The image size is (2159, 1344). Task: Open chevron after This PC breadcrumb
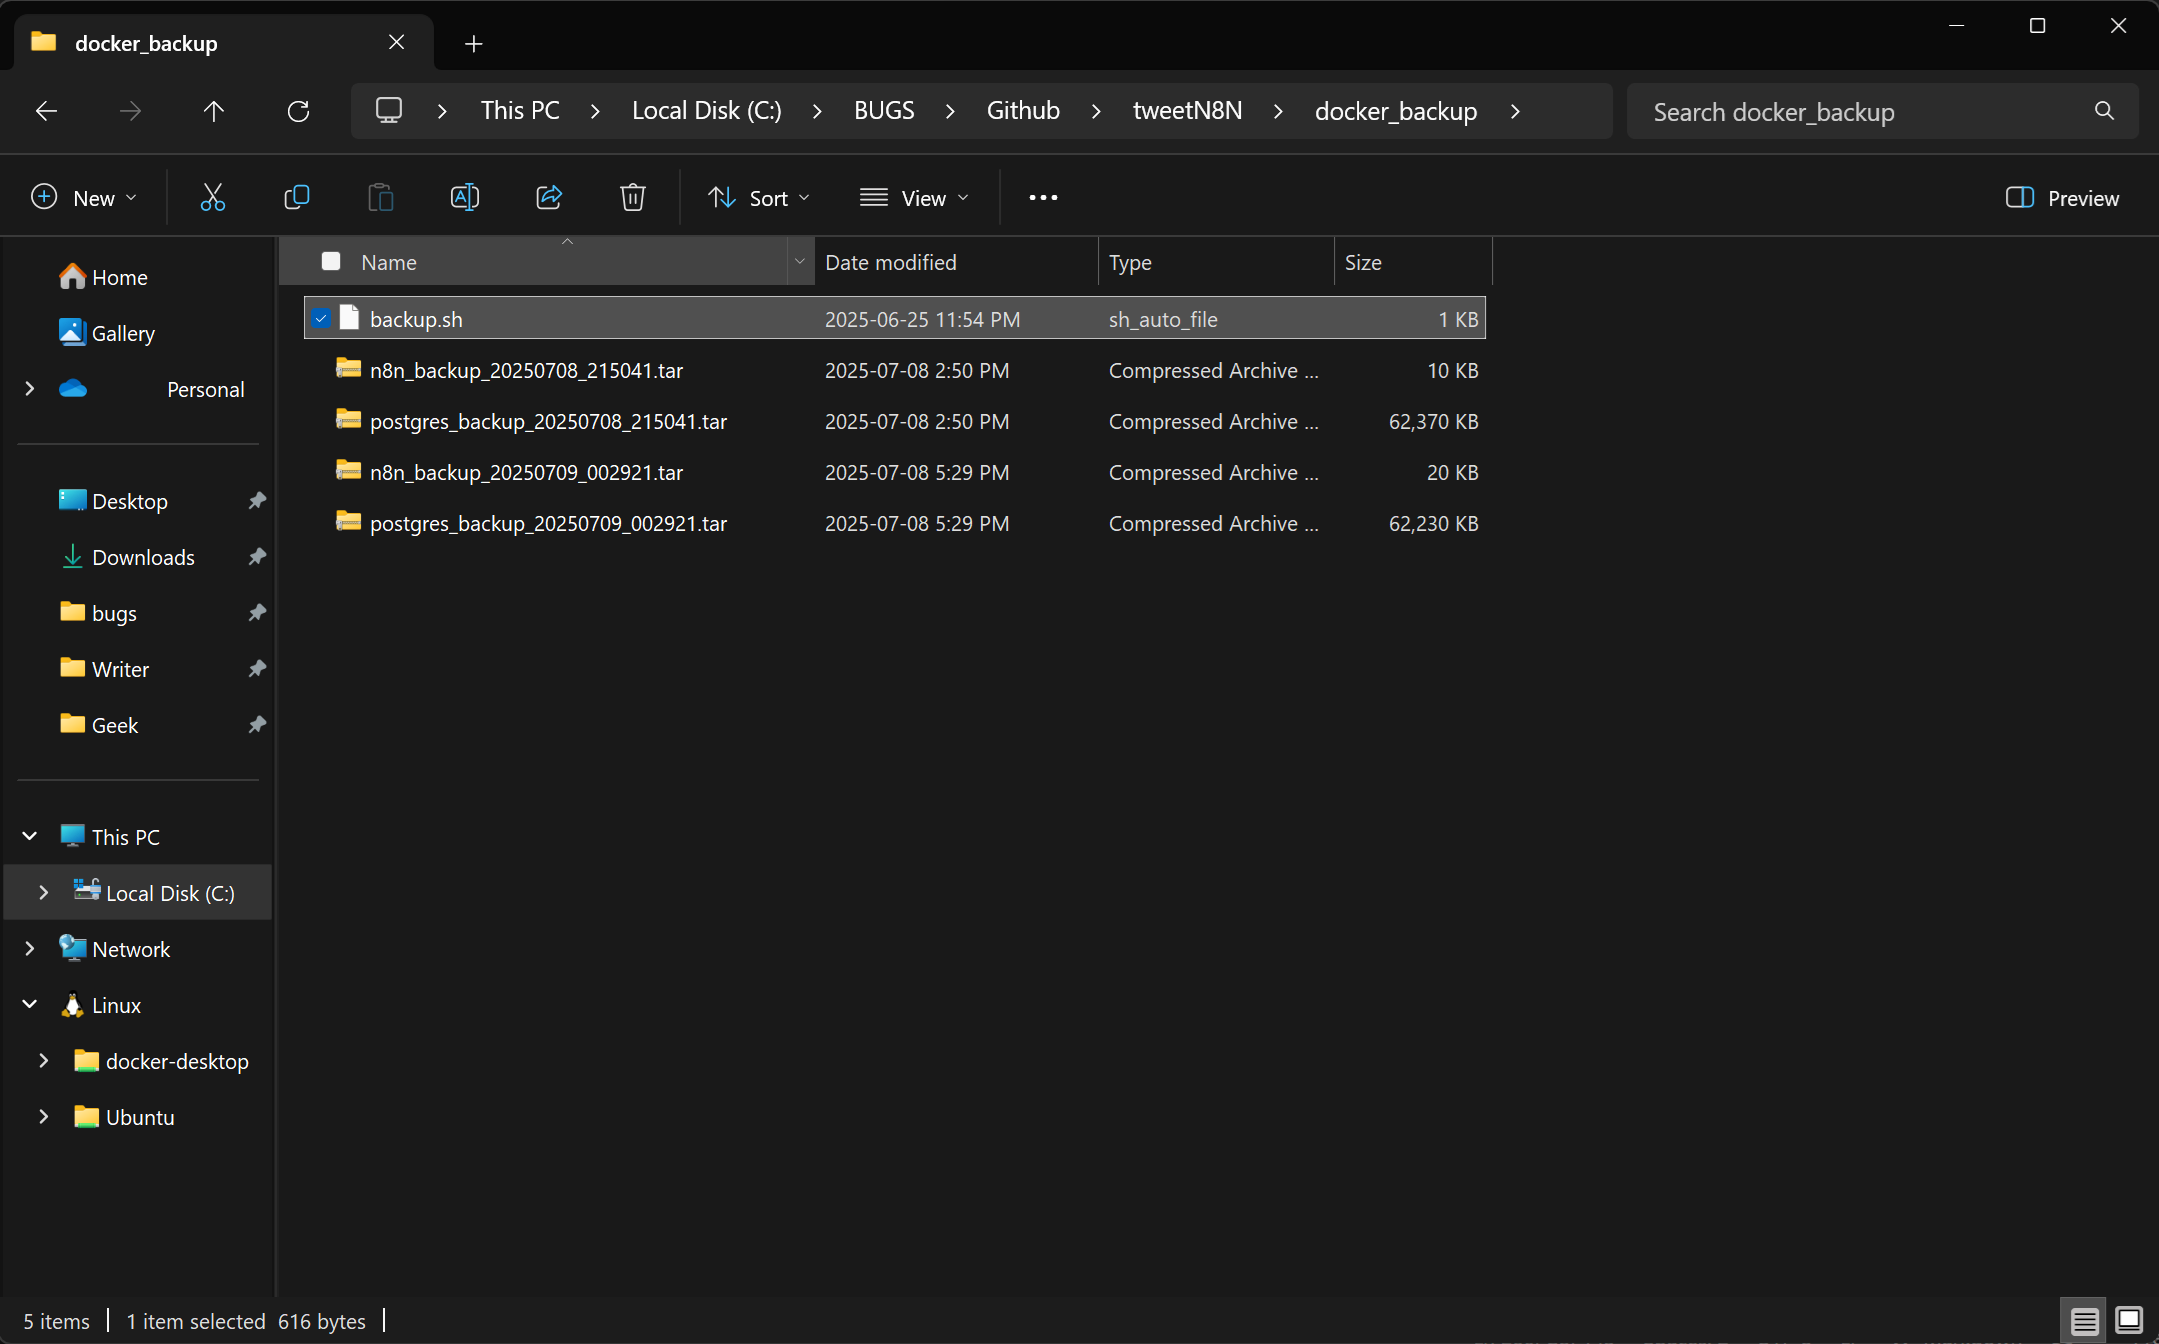(x=595, y=111)
